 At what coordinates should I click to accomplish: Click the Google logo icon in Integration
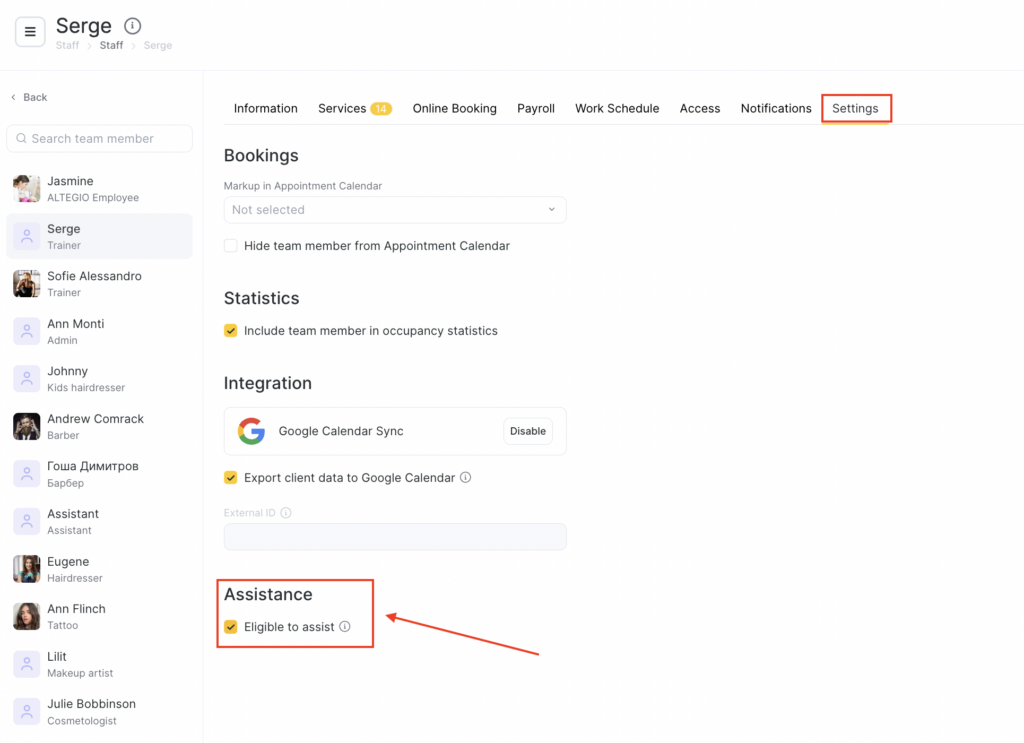coord(251,431)
